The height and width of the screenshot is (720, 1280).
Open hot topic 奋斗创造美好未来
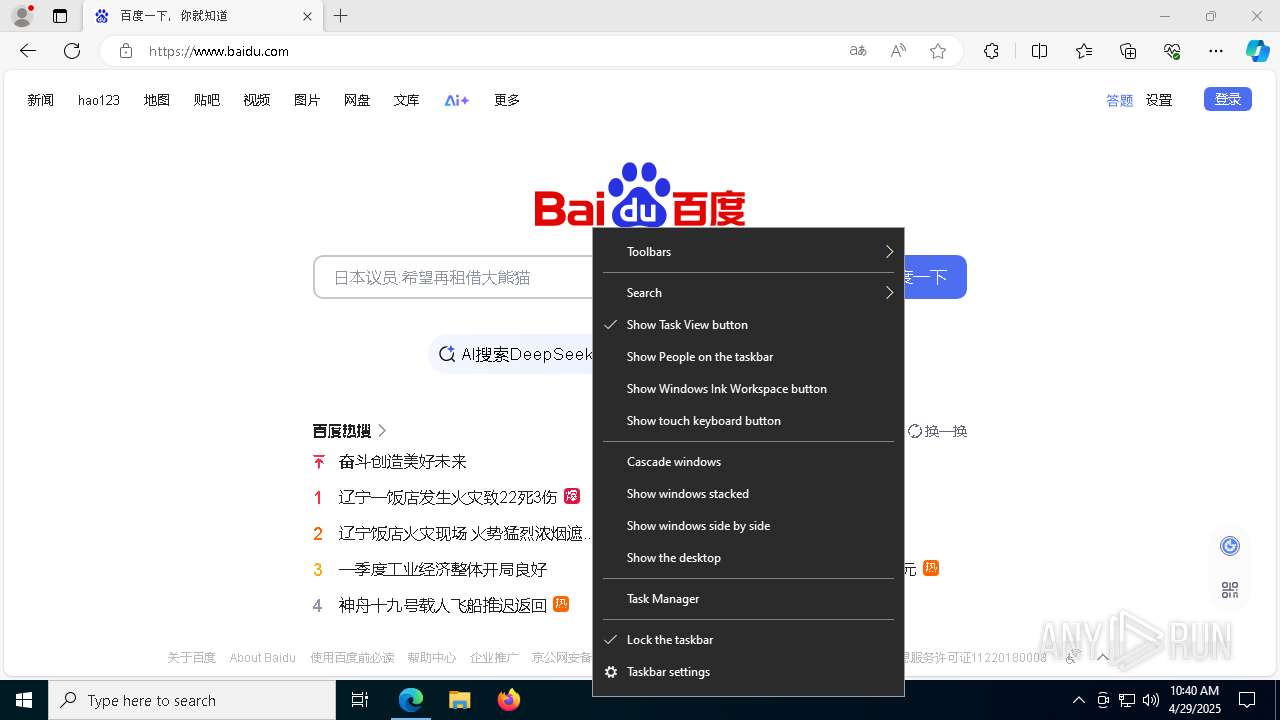403,462
